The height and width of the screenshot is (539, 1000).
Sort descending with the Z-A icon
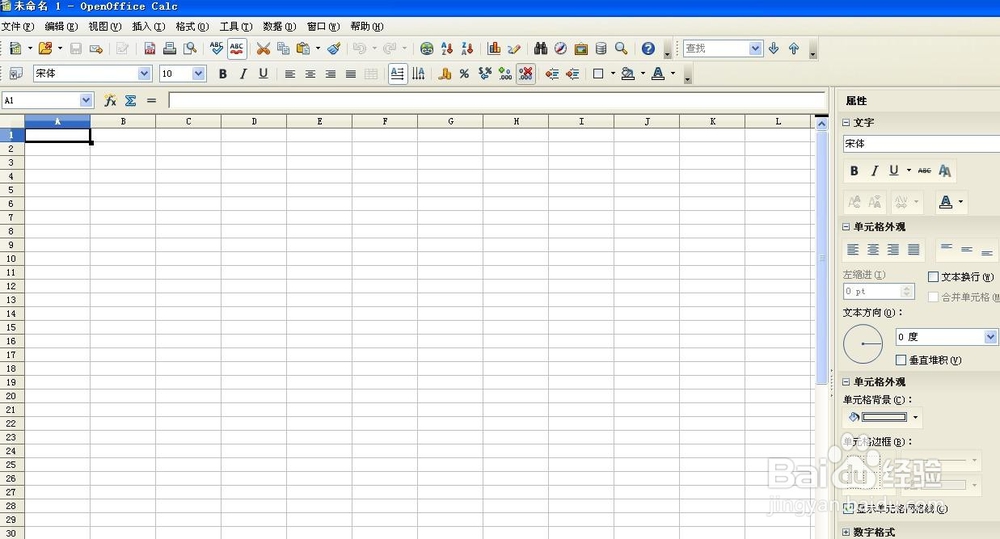coord(467,48)
